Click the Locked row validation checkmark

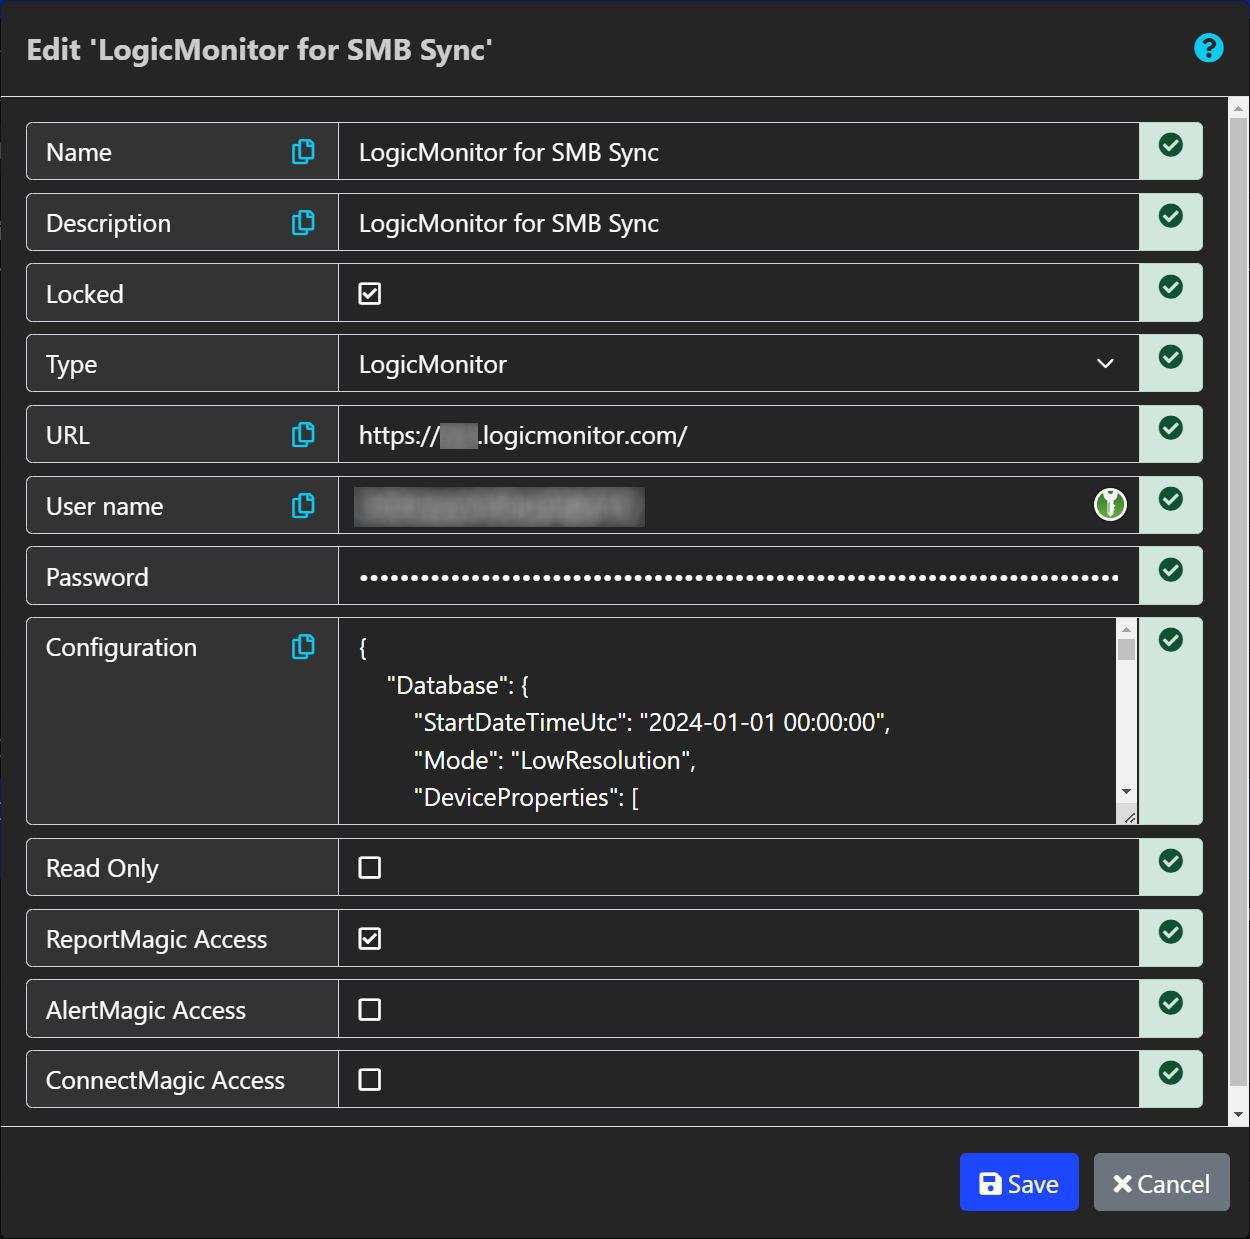[x=1171, y=287]
